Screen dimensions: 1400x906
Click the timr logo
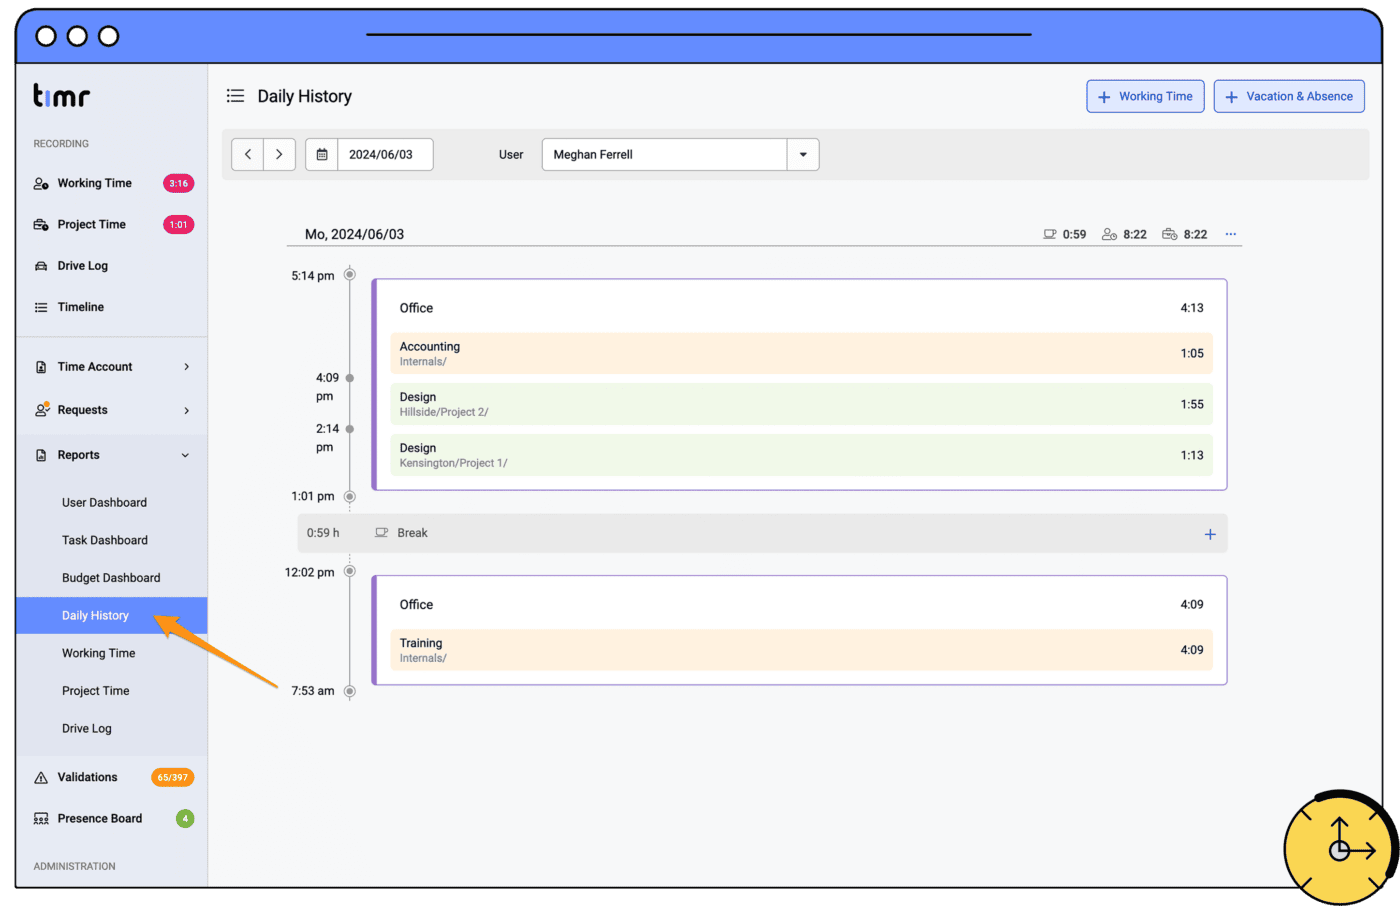coord(61,96)
